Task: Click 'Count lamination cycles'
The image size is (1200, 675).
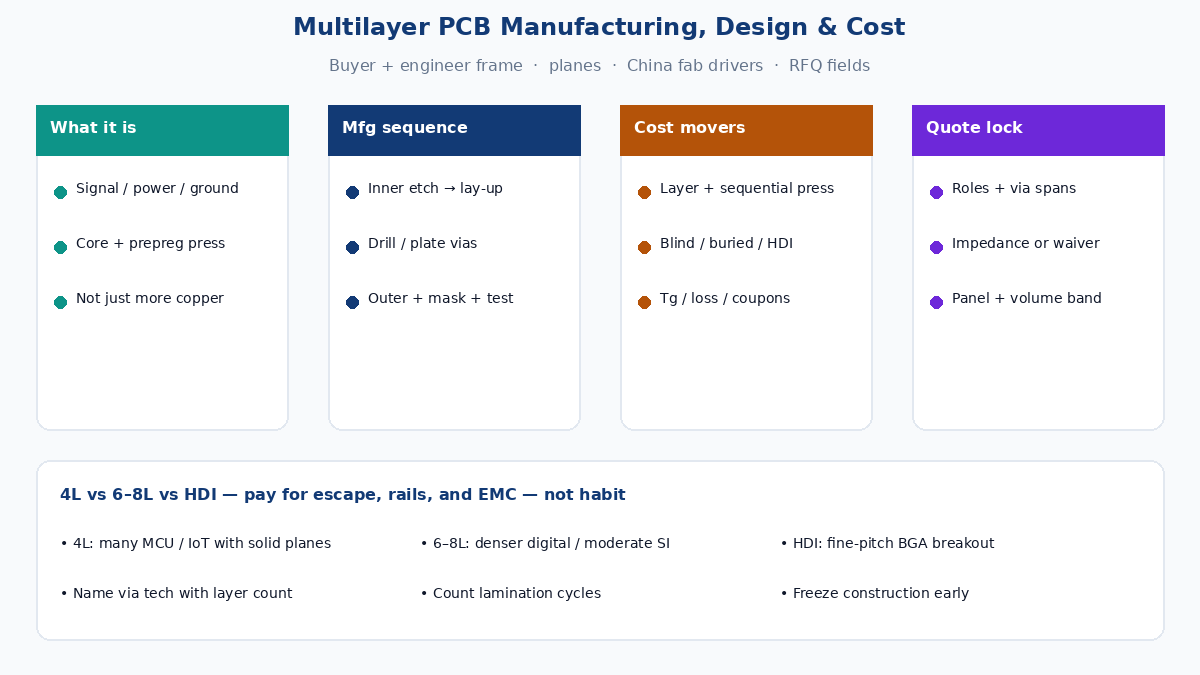Action: click(x=510, y=594)
